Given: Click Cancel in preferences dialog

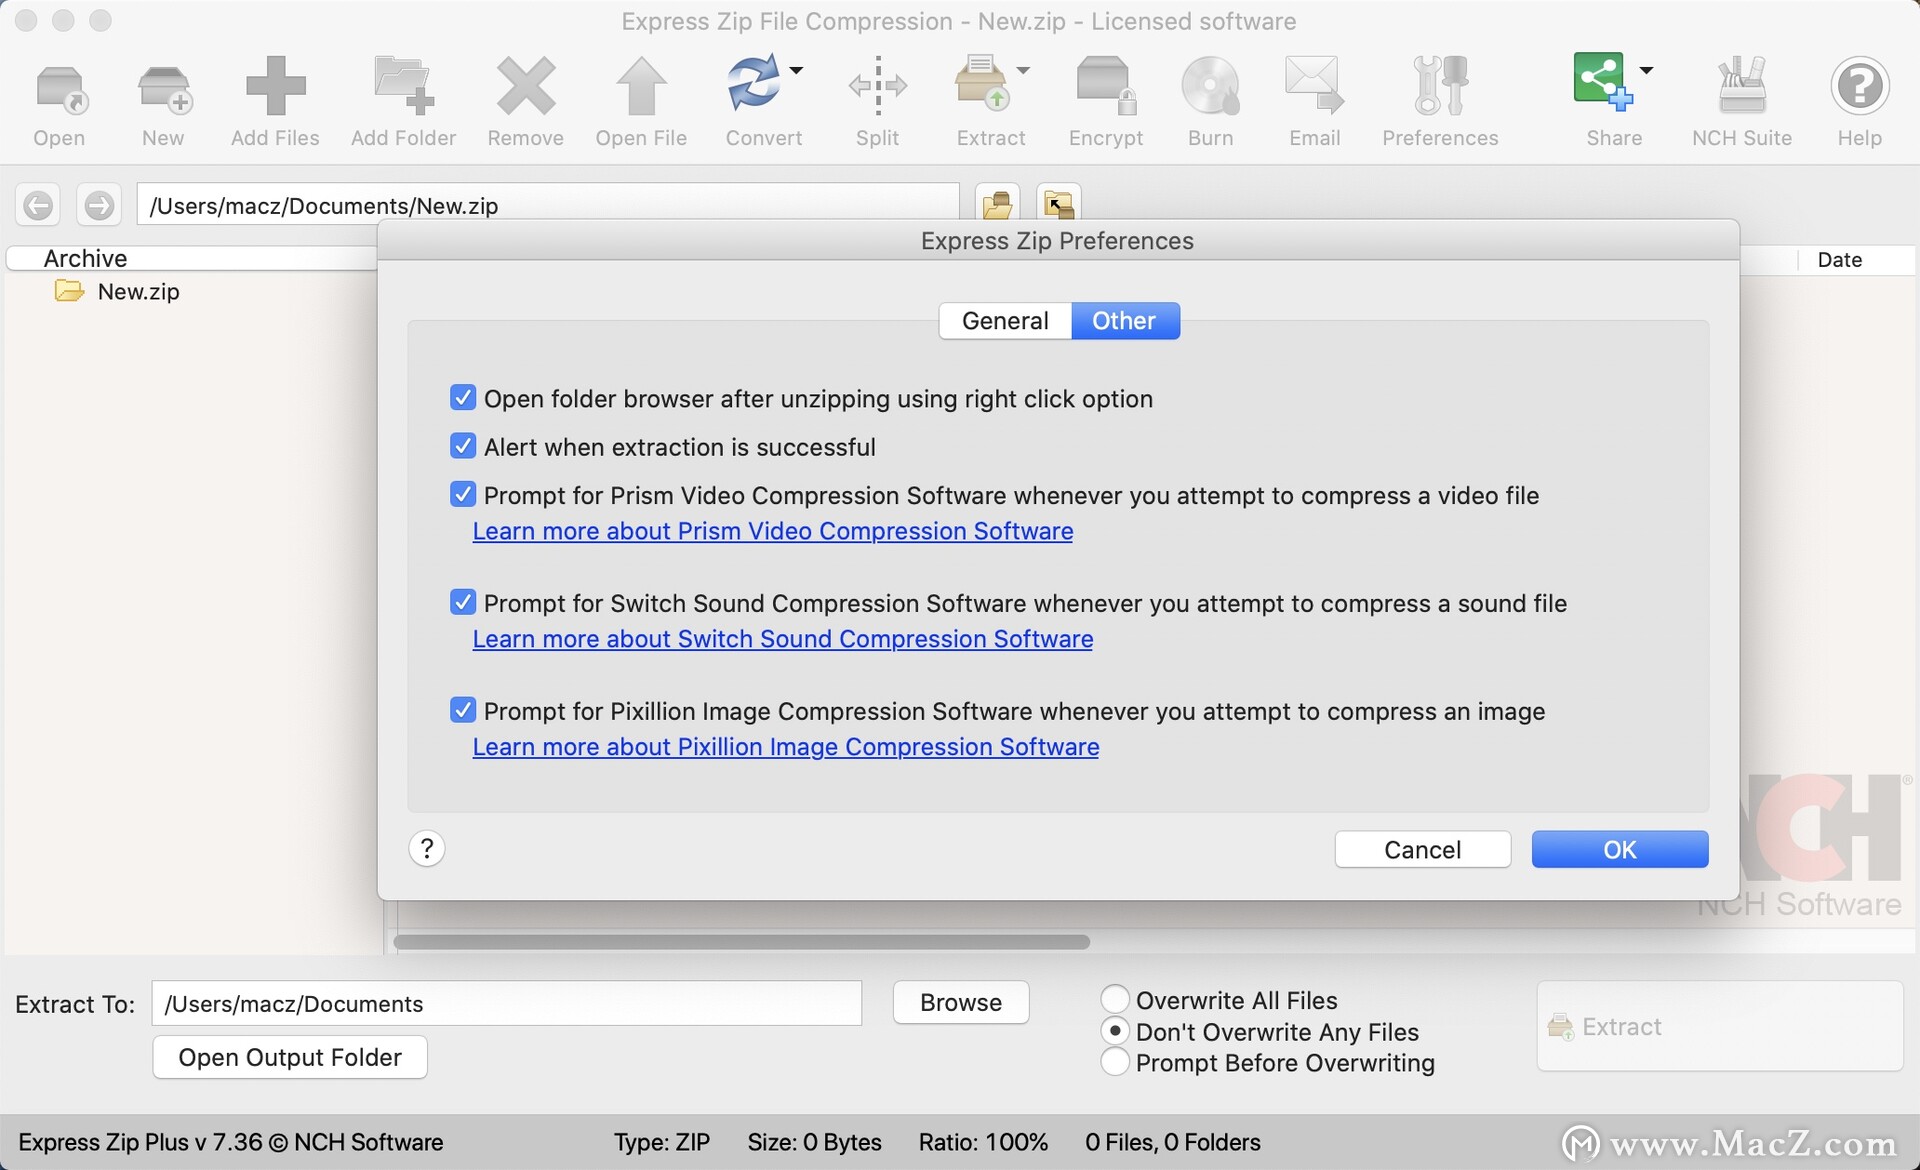Looking at the screenshot, I should tap(1423, 849).
